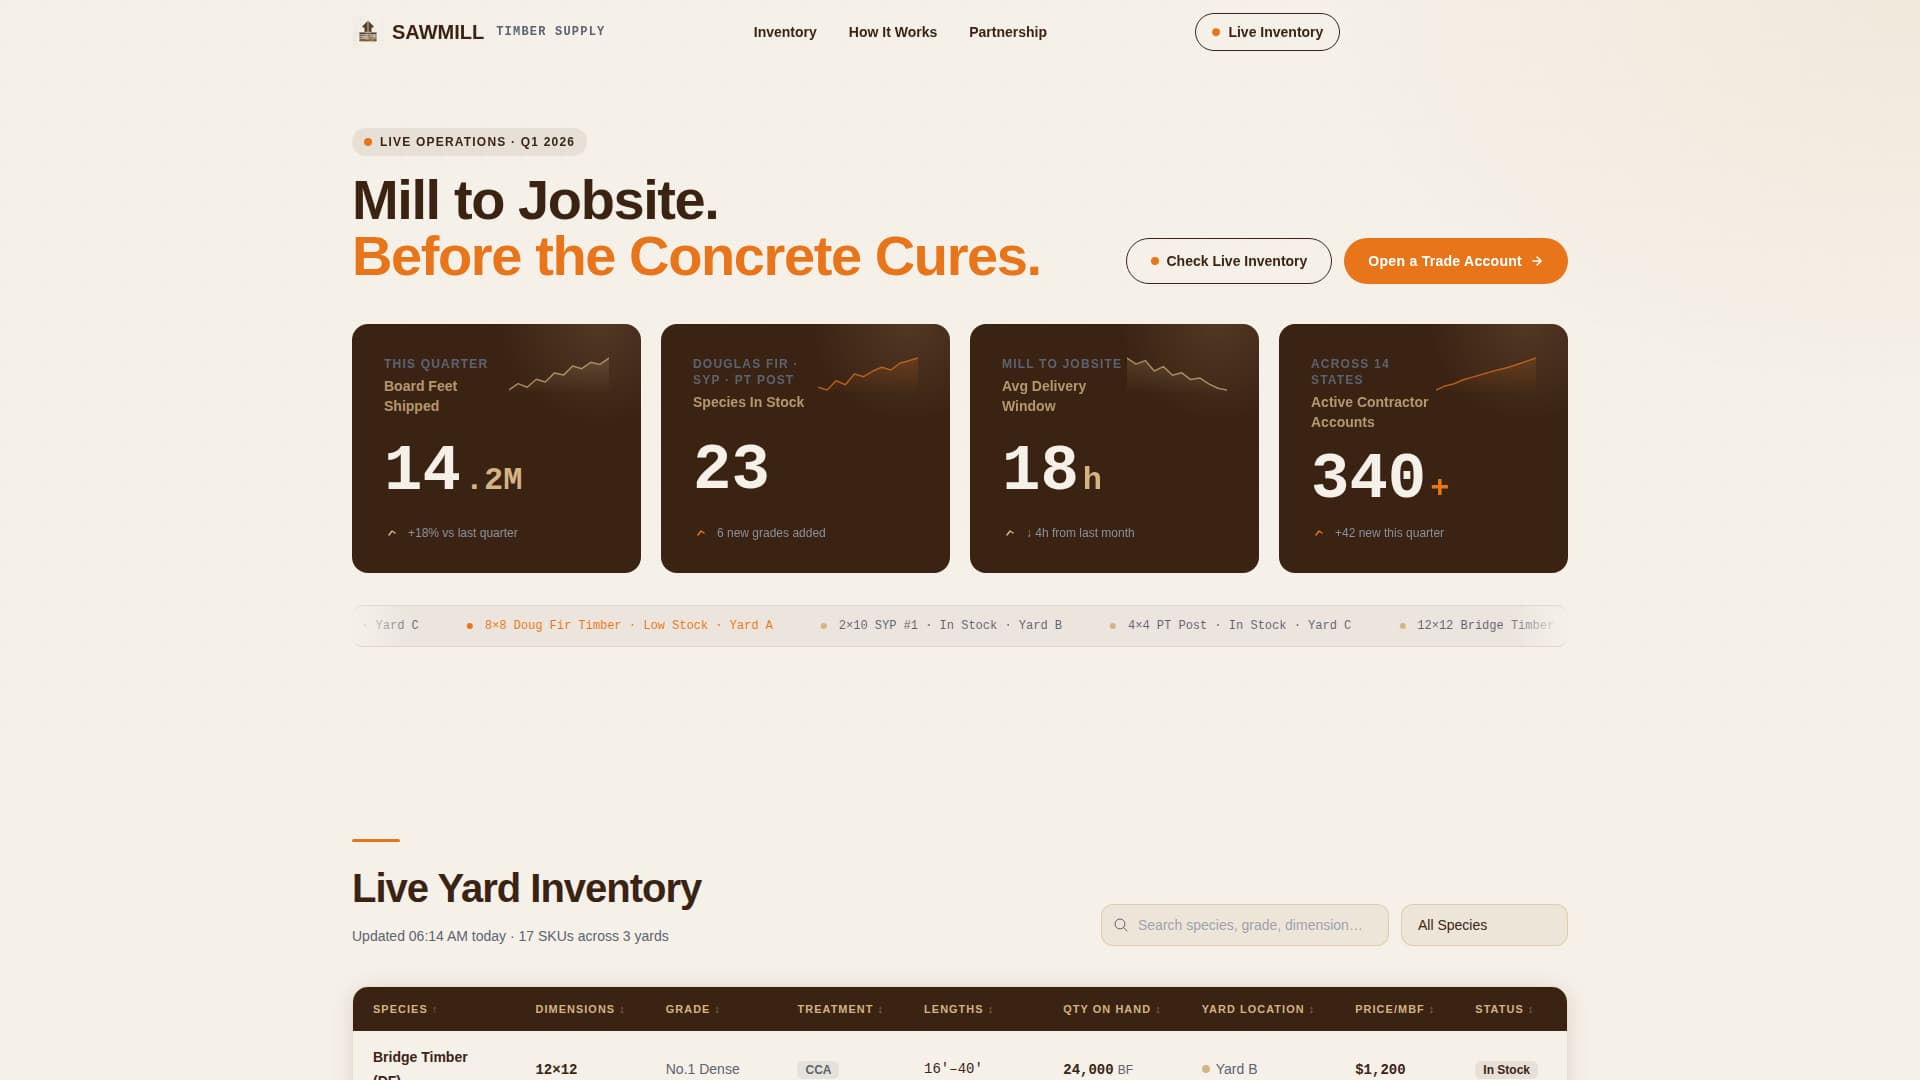
Task: Open the All Species filter dropdown
Action: tap(1484, 925)
